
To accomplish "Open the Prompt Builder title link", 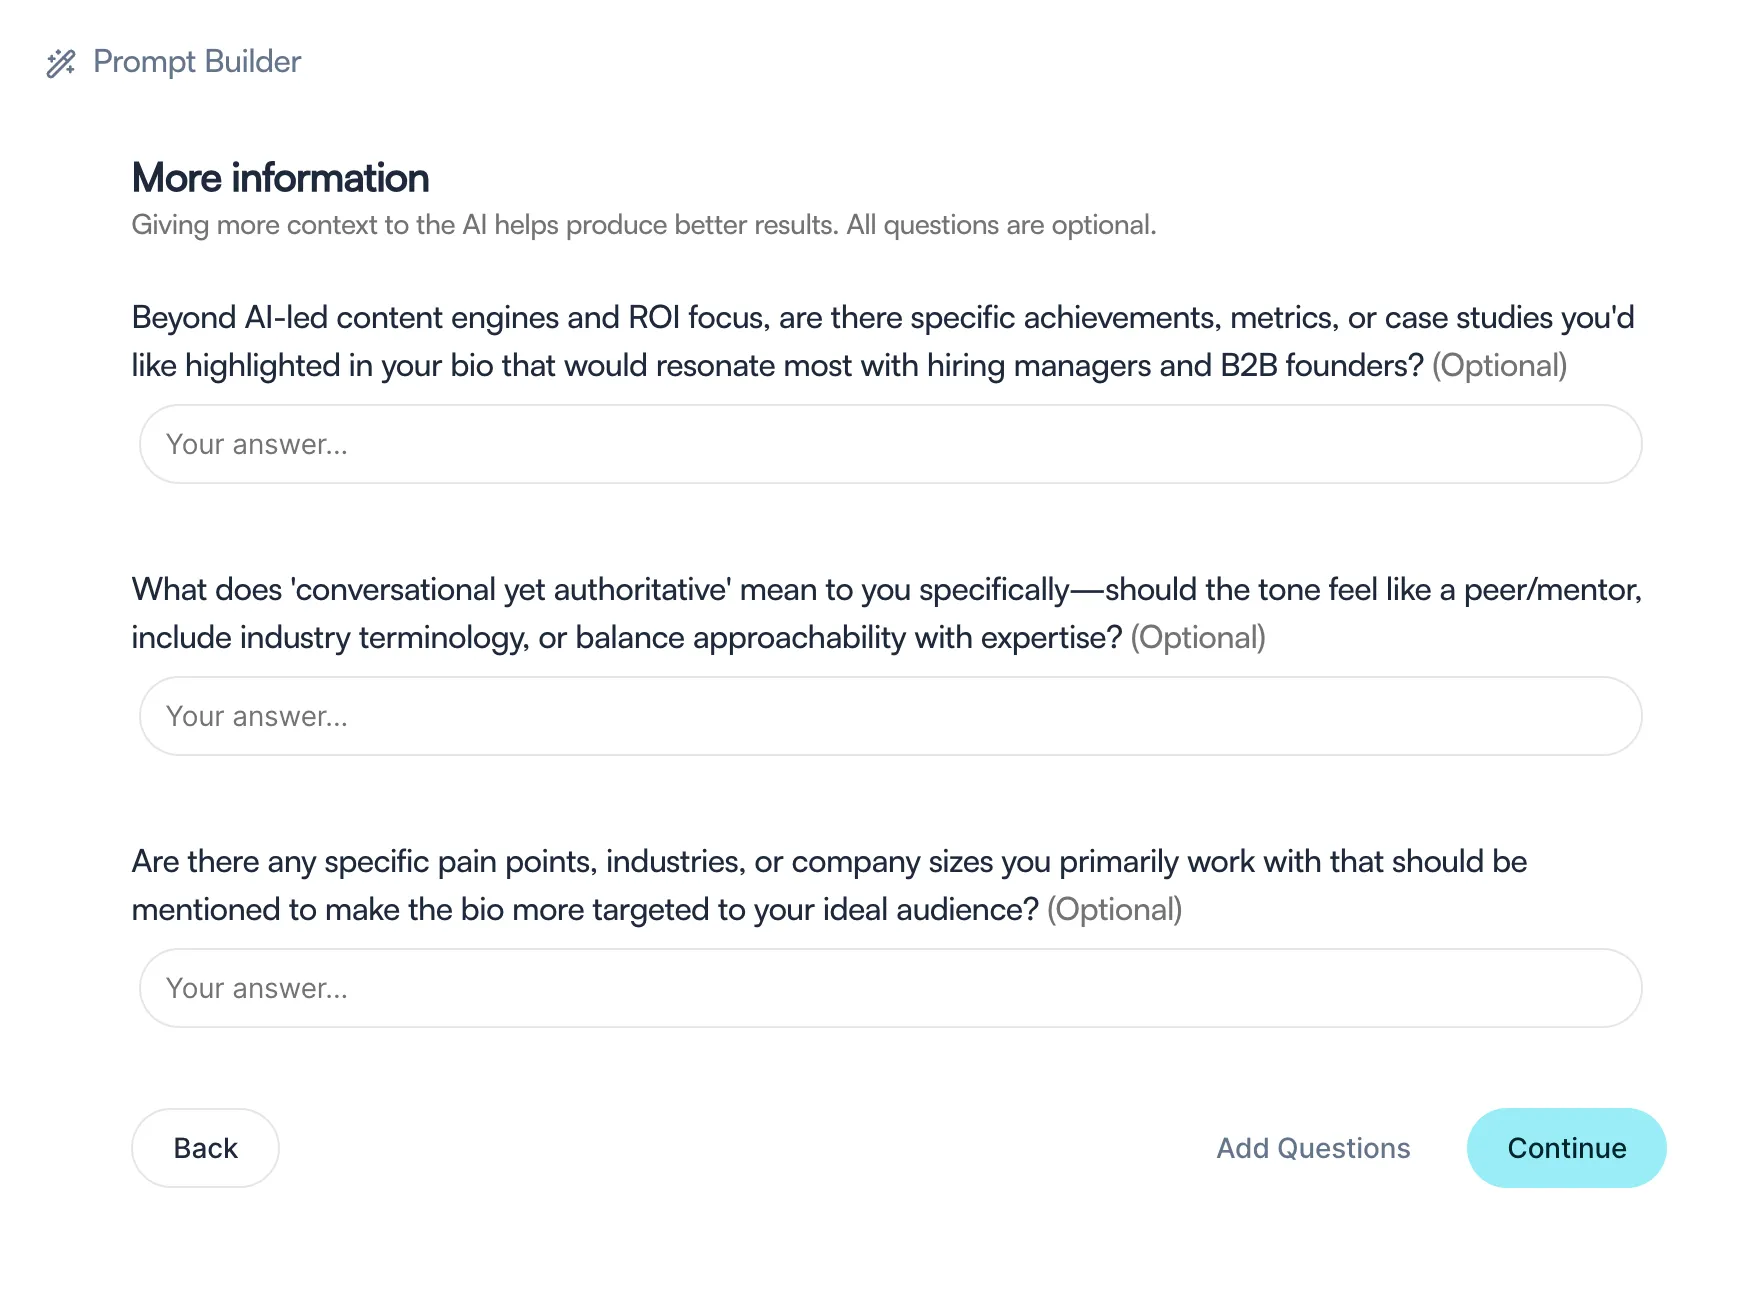I will 197,62.
